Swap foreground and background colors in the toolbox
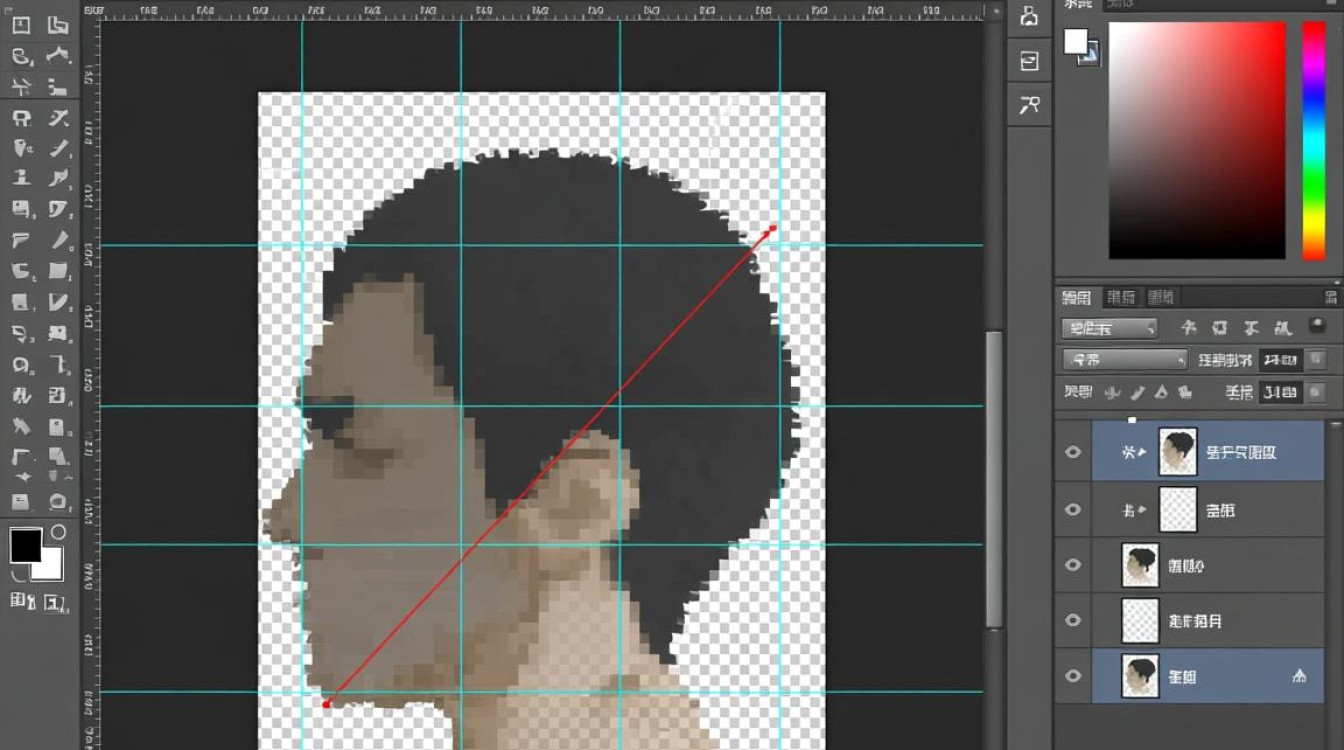The width and height of the screenshot is (1344, 750). pyautogui.click(x=58, y=532)
